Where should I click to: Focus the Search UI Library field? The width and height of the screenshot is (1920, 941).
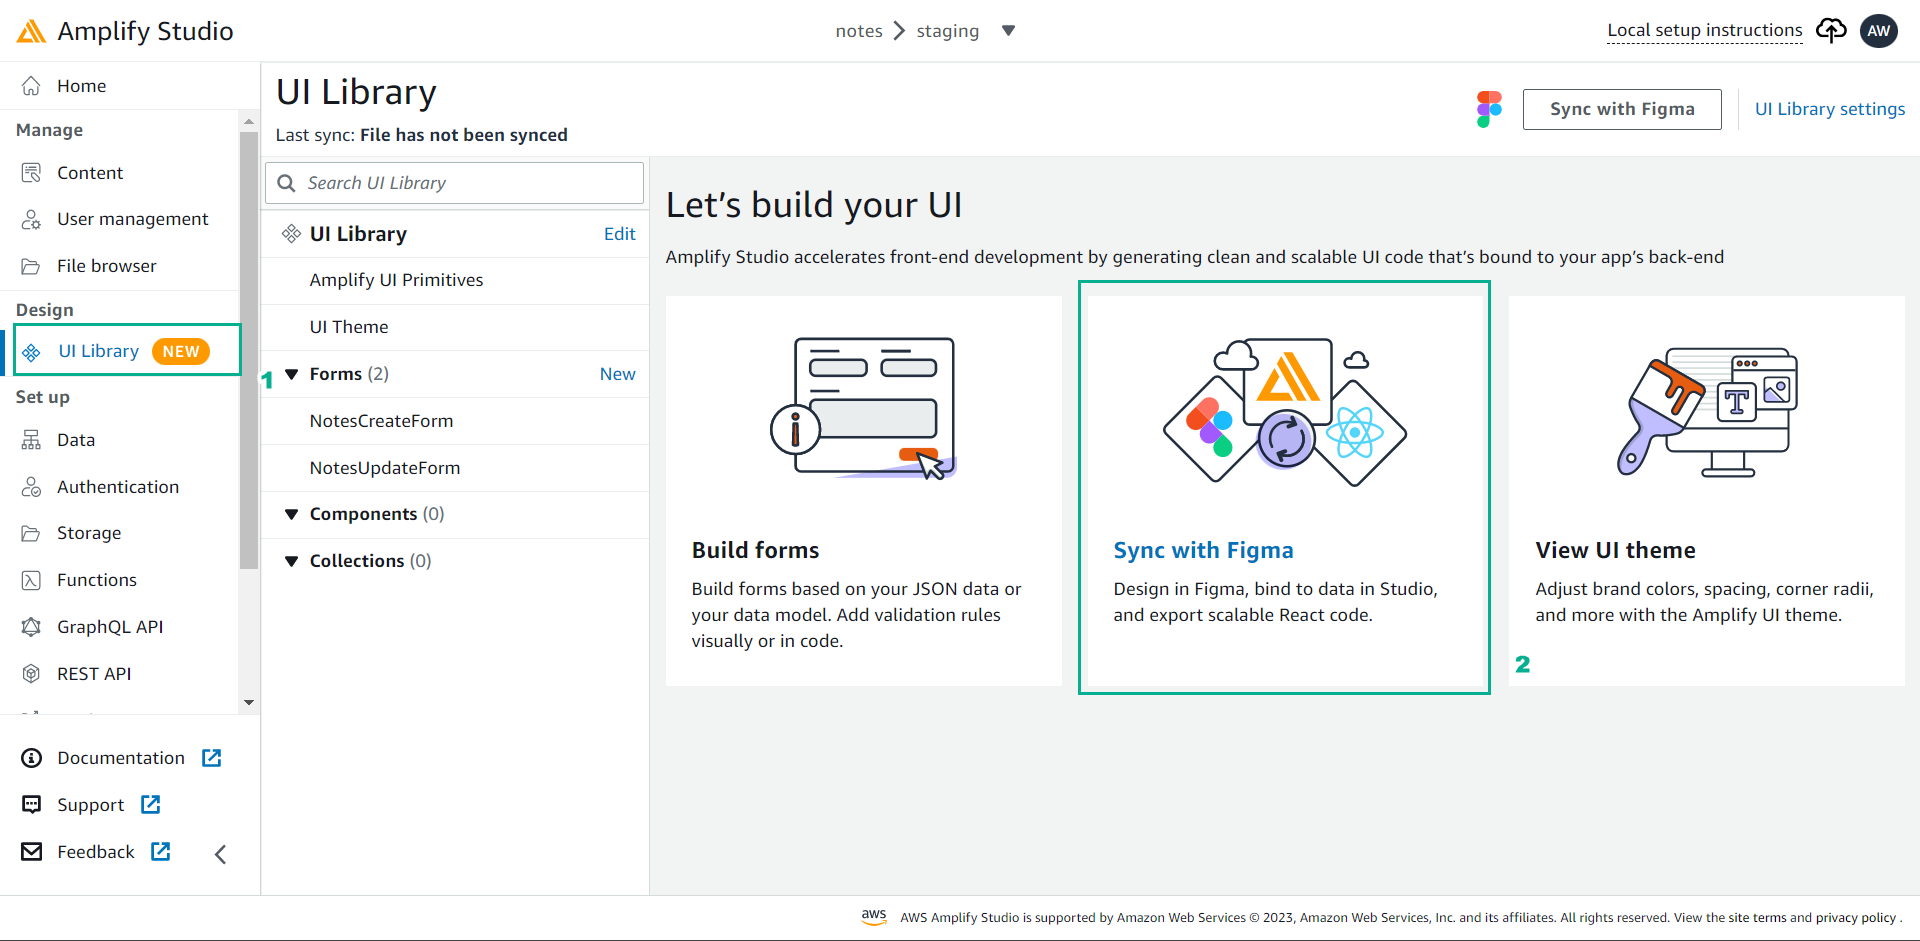[454, 183]
